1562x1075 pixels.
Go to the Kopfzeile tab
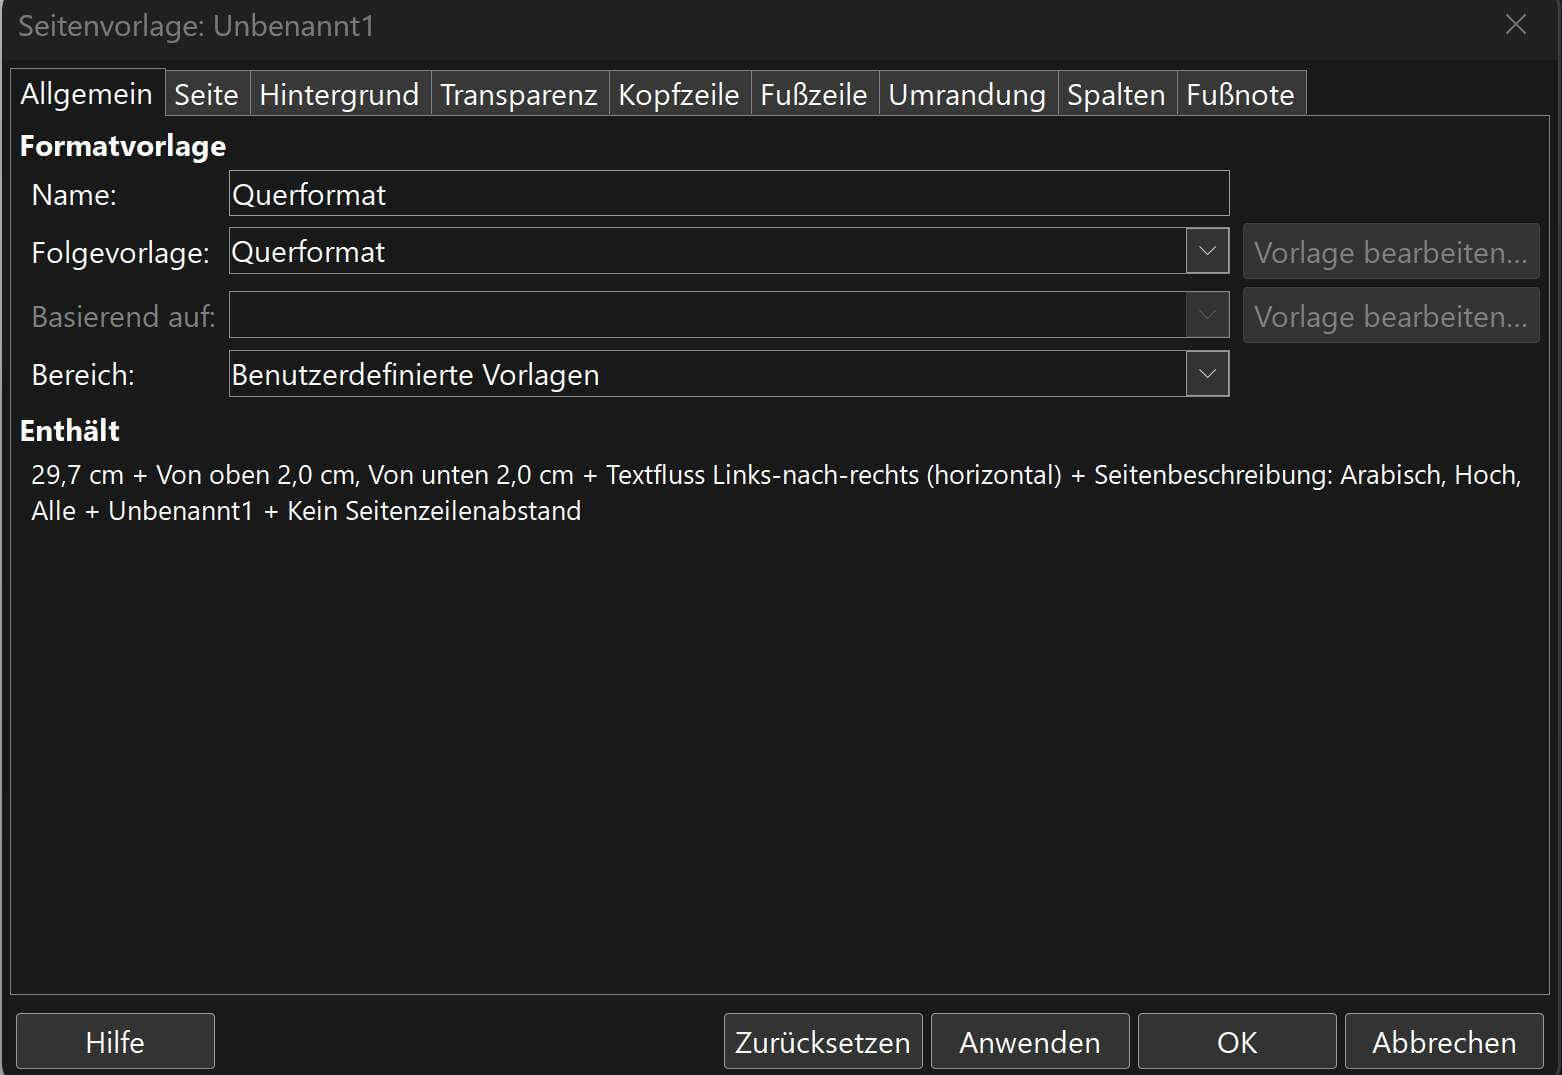pyautogui.click(x=678, y=94)
